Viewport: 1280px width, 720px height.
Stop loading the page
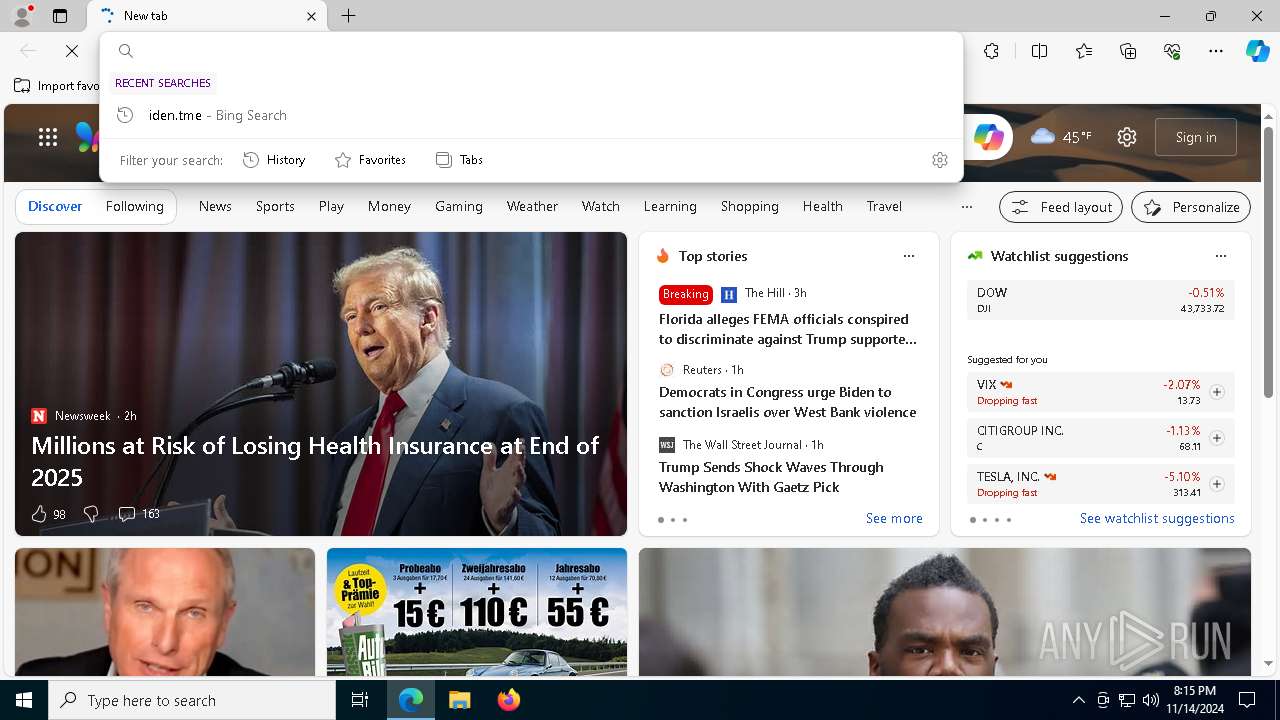point(72,51)
